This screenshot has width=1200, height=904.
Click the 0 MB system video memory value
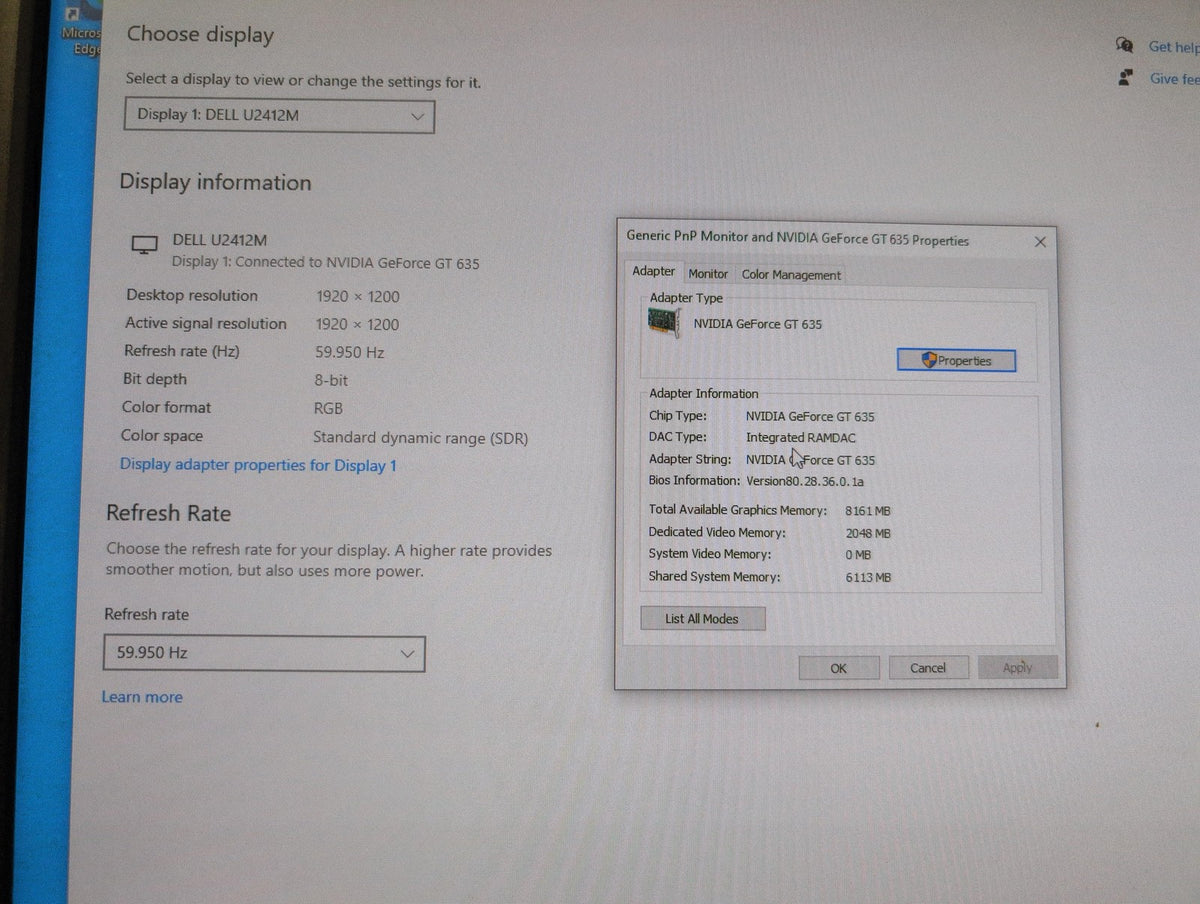pyautogui.click(x=858, y=555)
